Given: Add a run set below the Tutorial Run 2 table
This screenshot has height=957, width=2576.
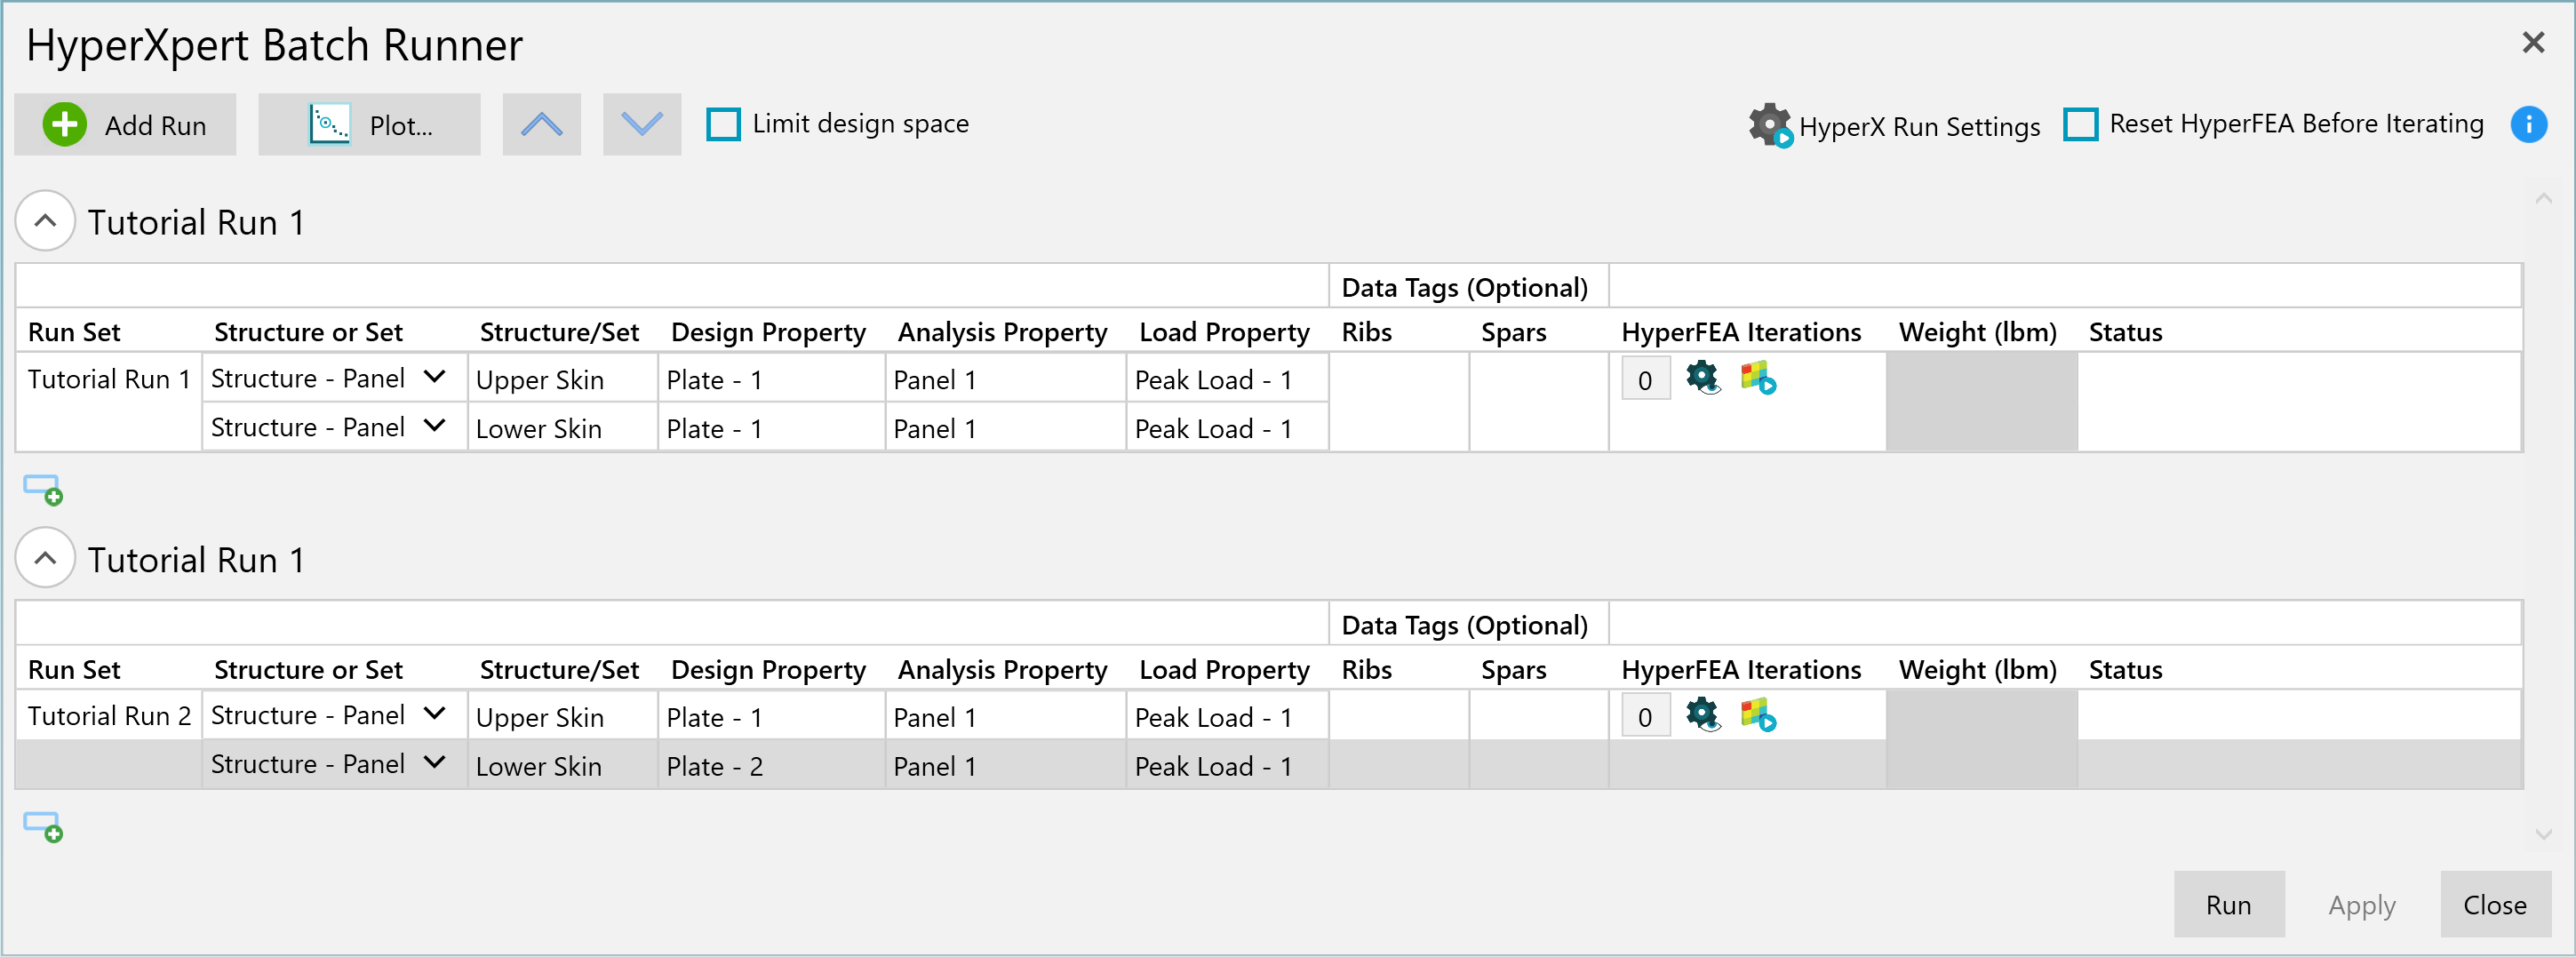Looking at the screenshot, I should 43,827.
